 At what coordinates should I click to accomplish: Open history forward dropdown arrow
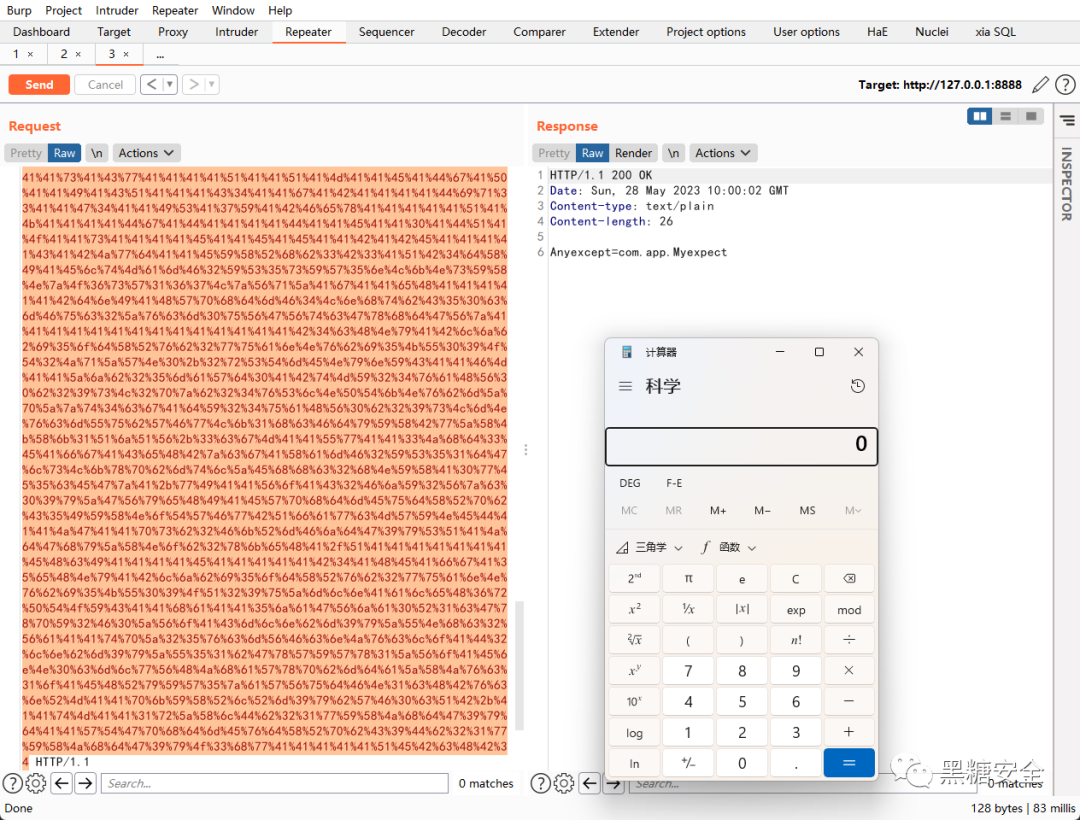[x=211, y=85]
